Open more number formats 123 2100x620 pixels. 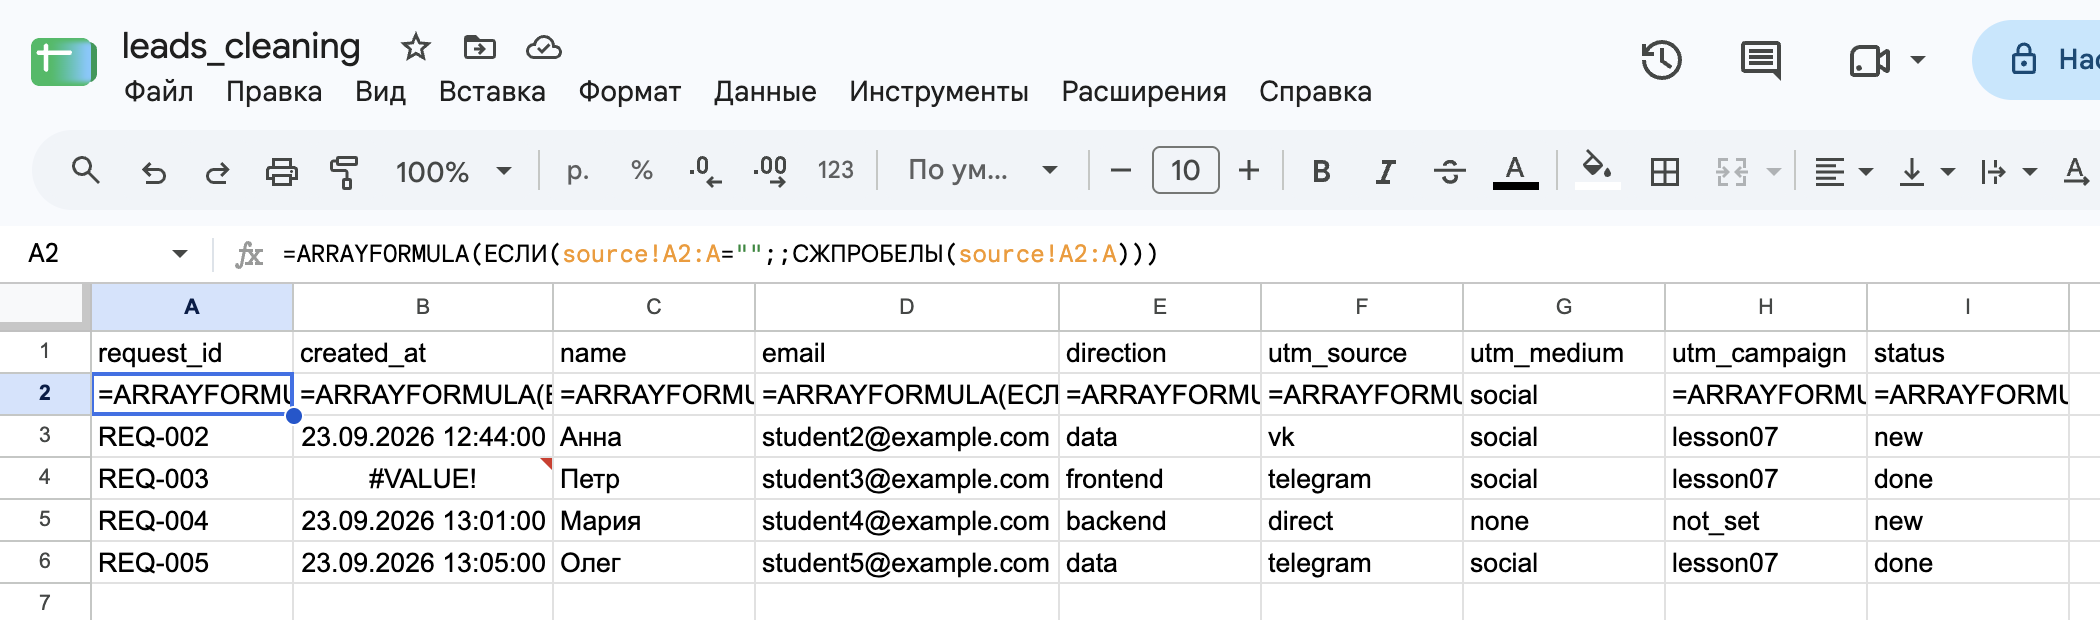[x=835, y=171]
